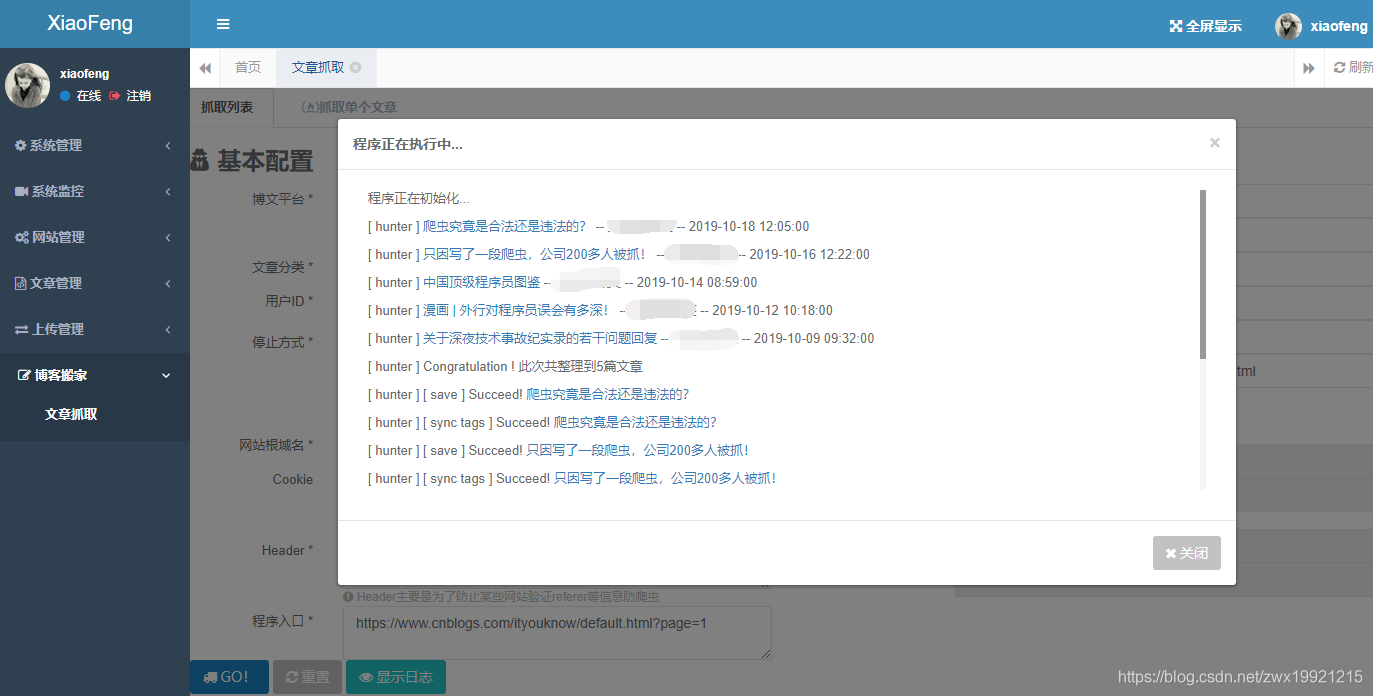Screen dimensions: 1373x696
Task: Switch to the 首页 tab
Action: [x=247, y=67]
